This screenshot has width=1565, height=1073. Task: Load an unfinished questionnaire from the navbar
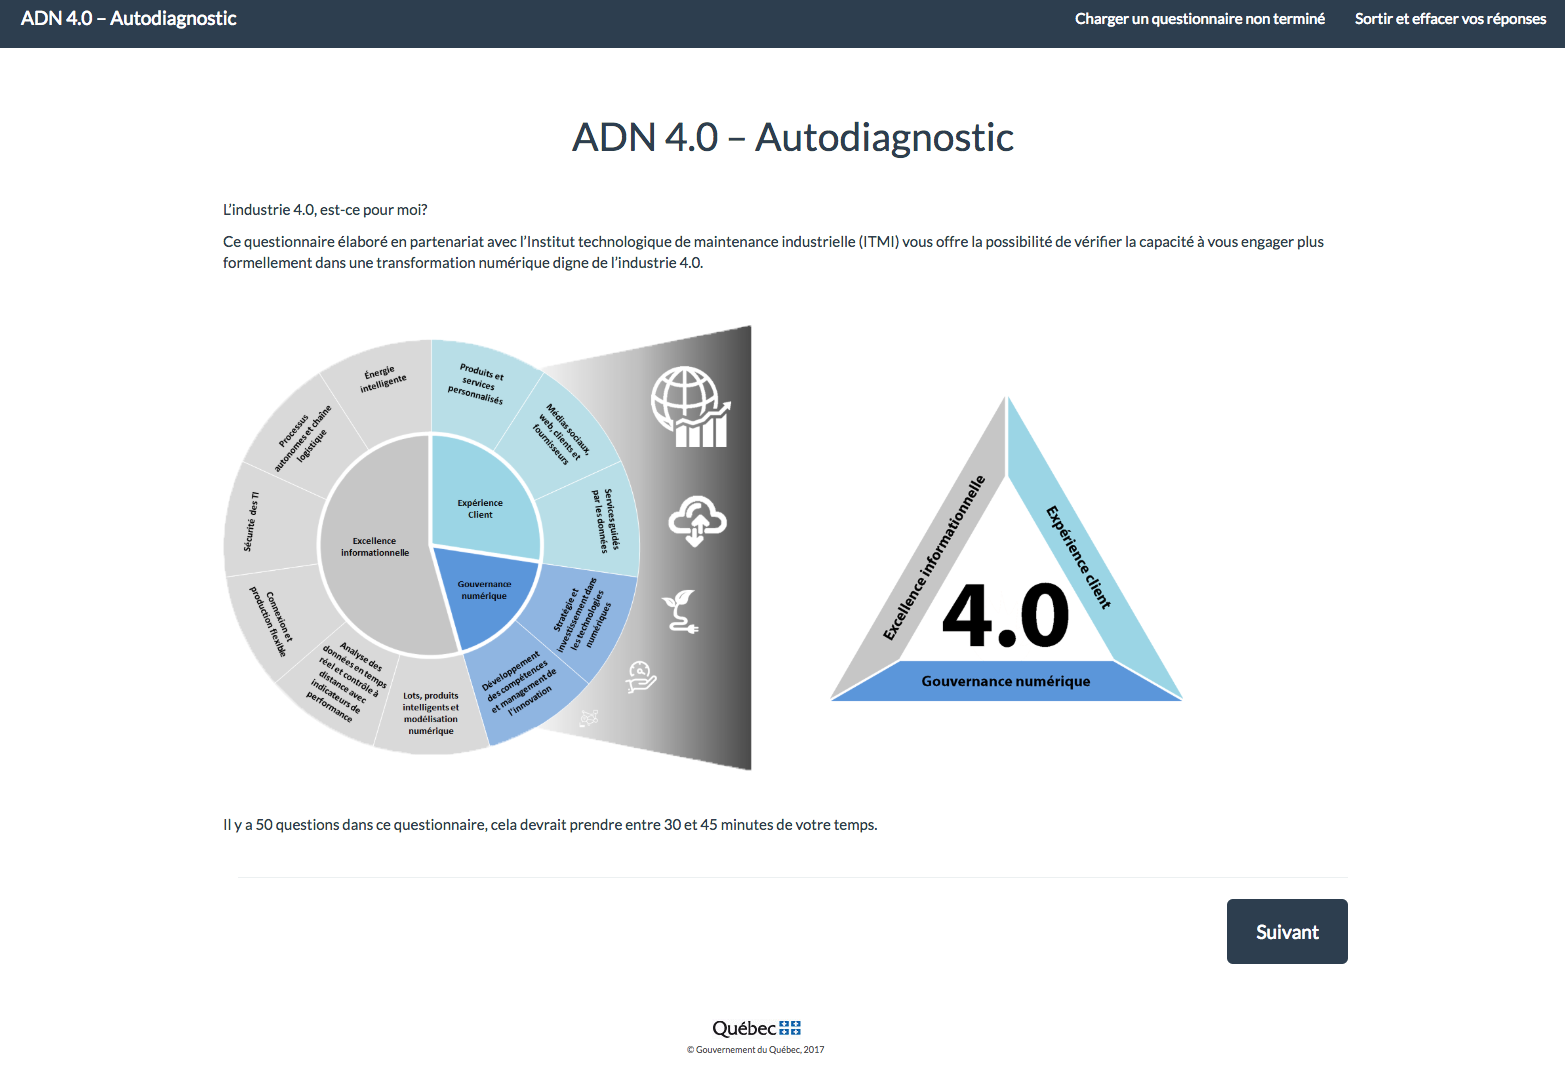click(x=1200, y=19)
